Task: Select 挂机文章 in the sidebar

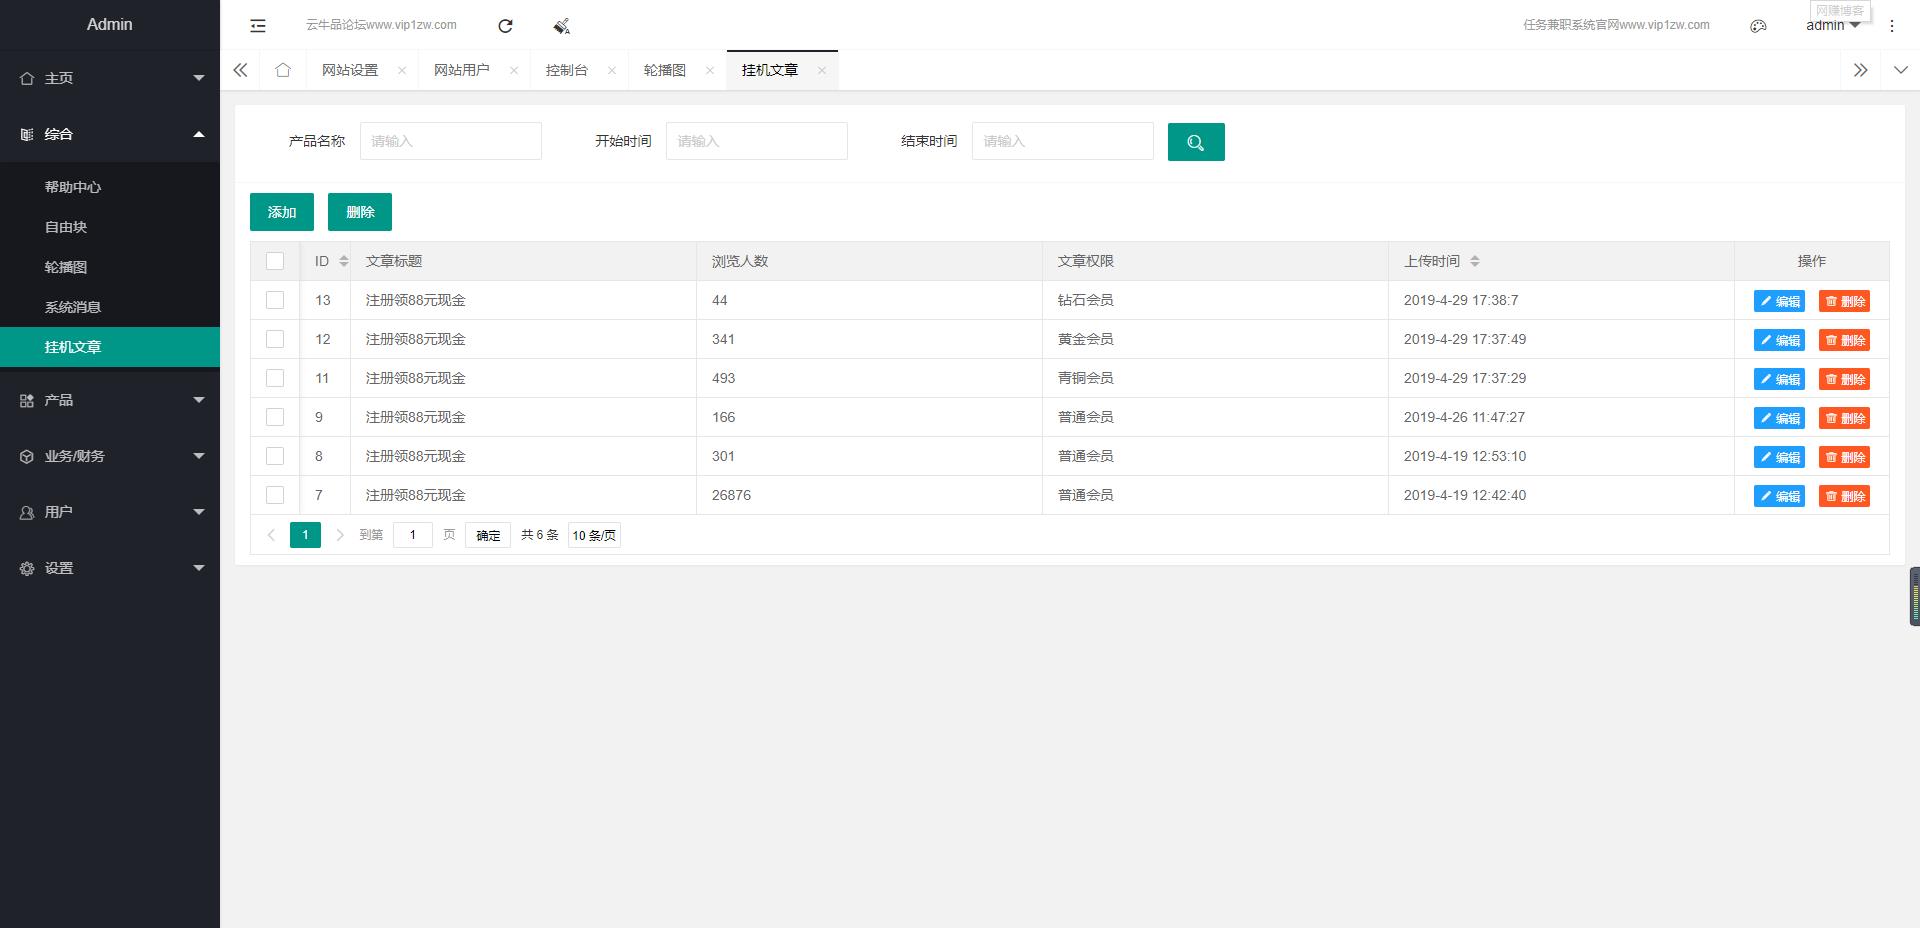Action: tap(110, 347)
